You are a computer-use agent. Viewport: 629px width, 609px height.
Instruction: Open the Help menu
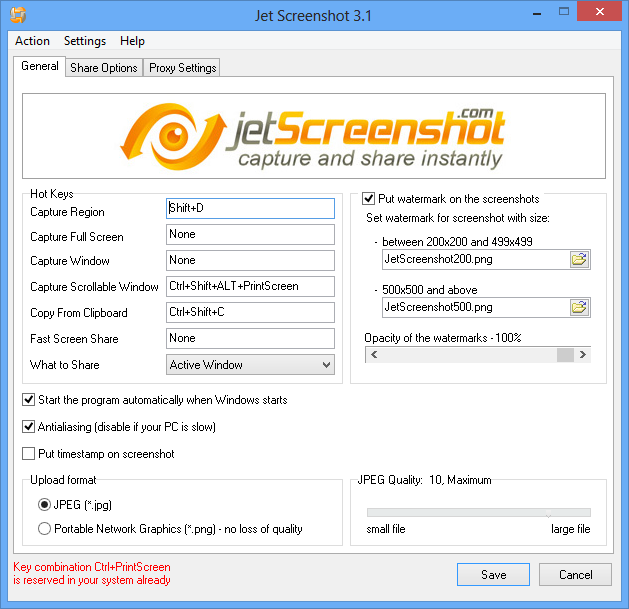[132, 41]
